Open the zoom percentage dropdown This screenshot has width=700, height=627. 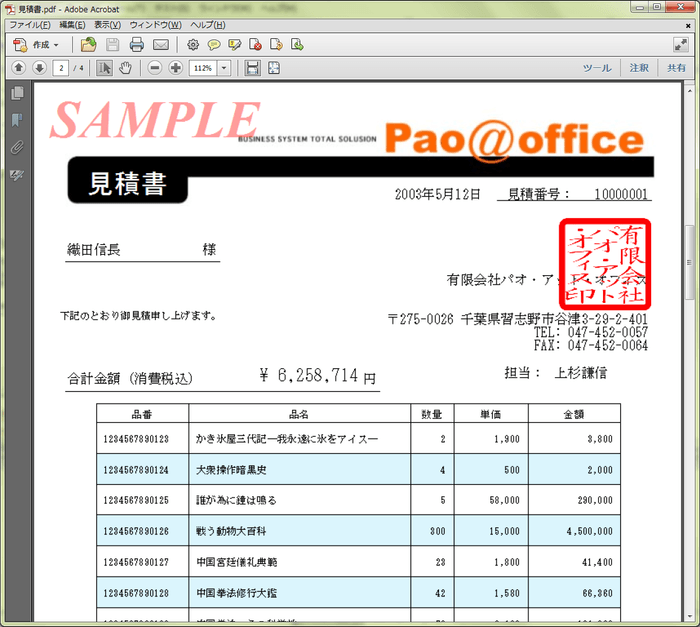click(224, 68)
